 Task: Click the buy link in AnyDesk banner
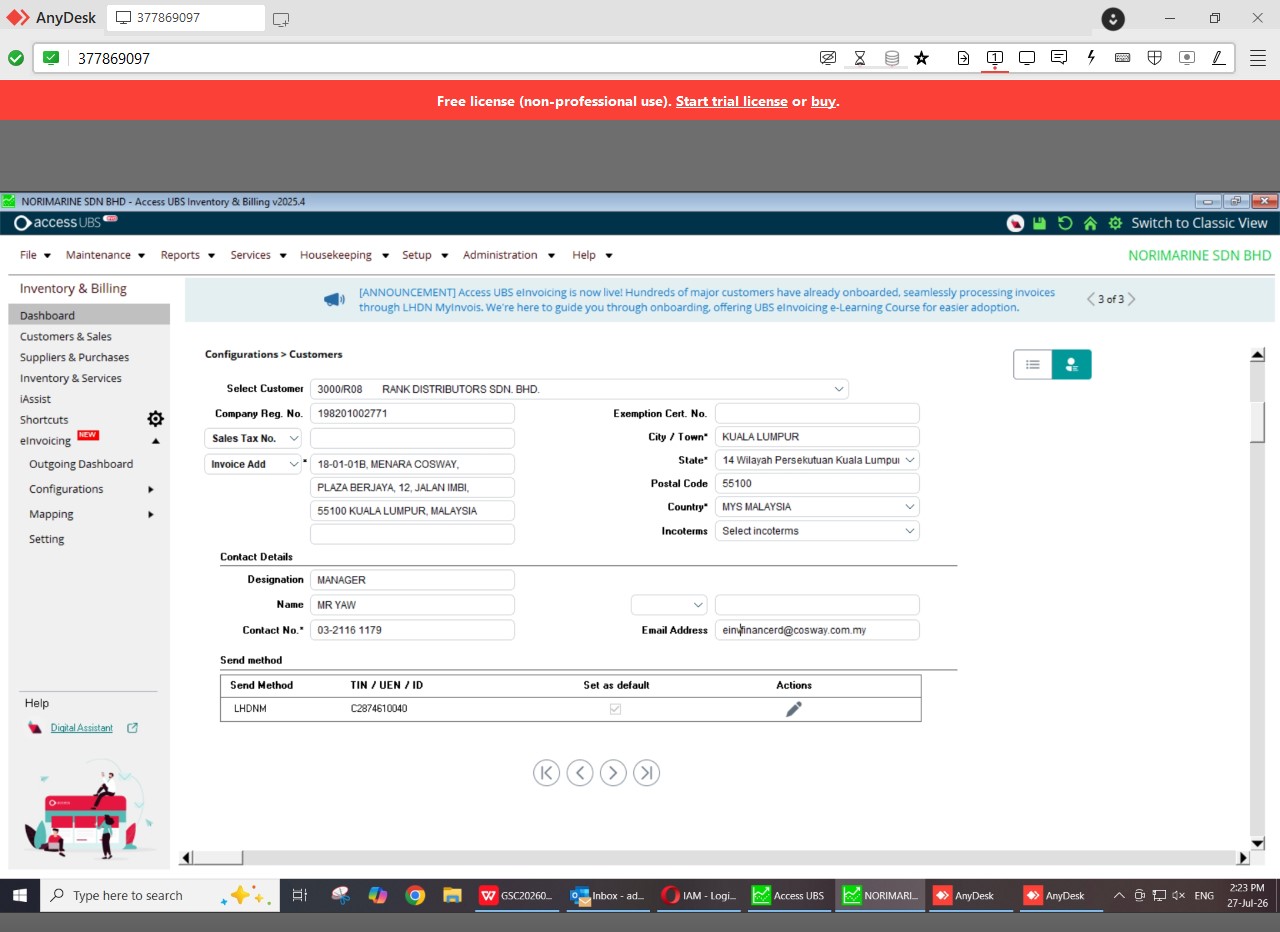pos(823,101)
